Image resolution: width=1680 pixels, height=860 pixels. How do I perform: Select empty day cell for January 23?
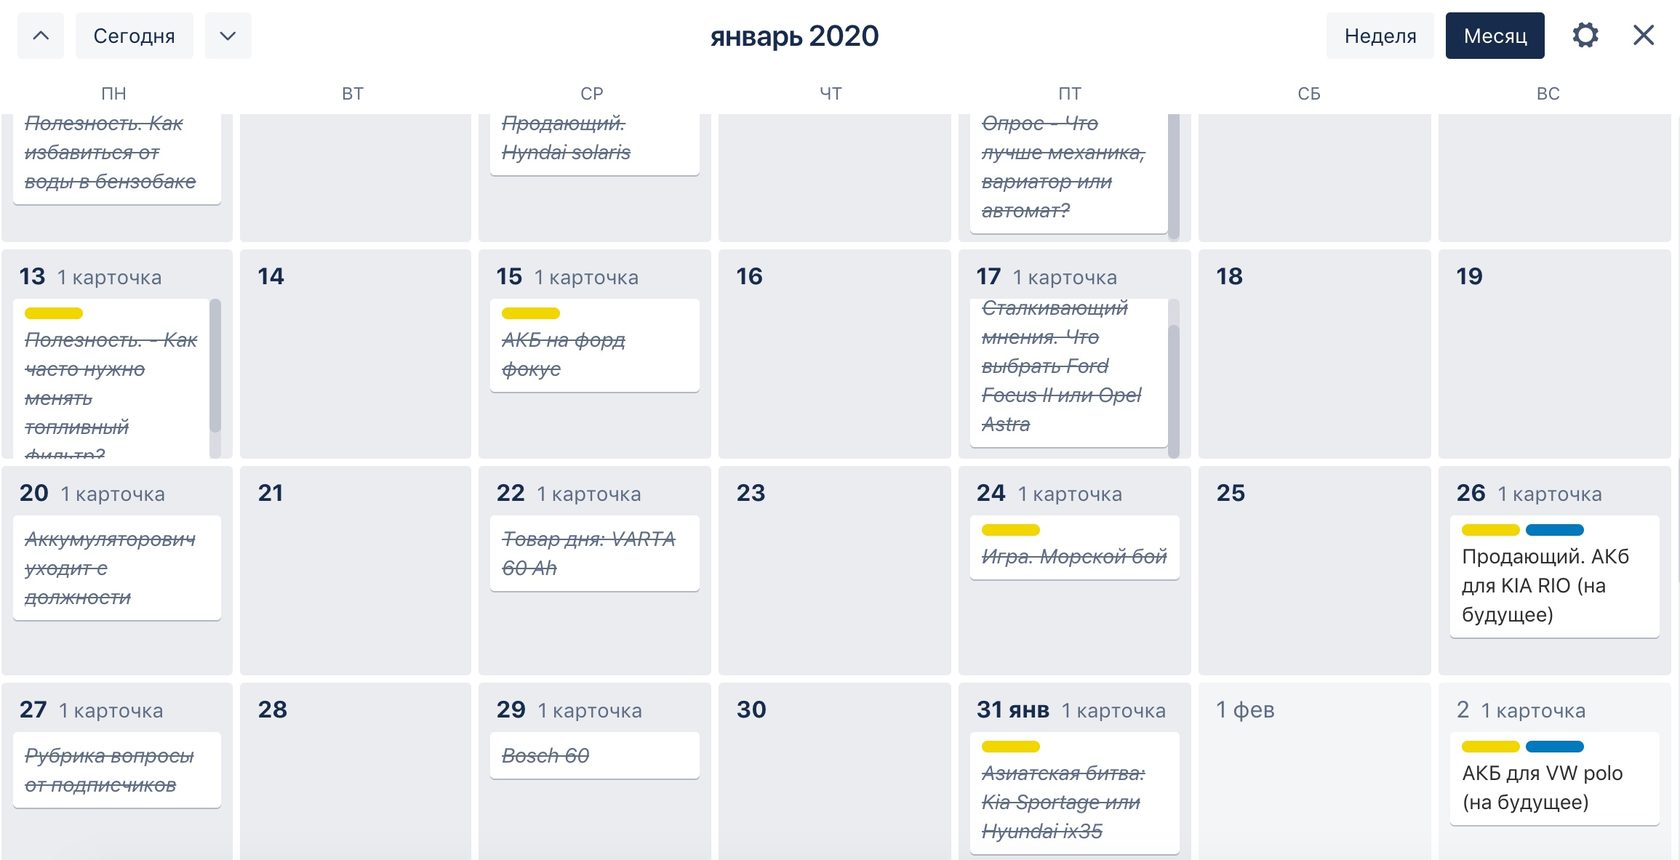click(x=835, y=570)
